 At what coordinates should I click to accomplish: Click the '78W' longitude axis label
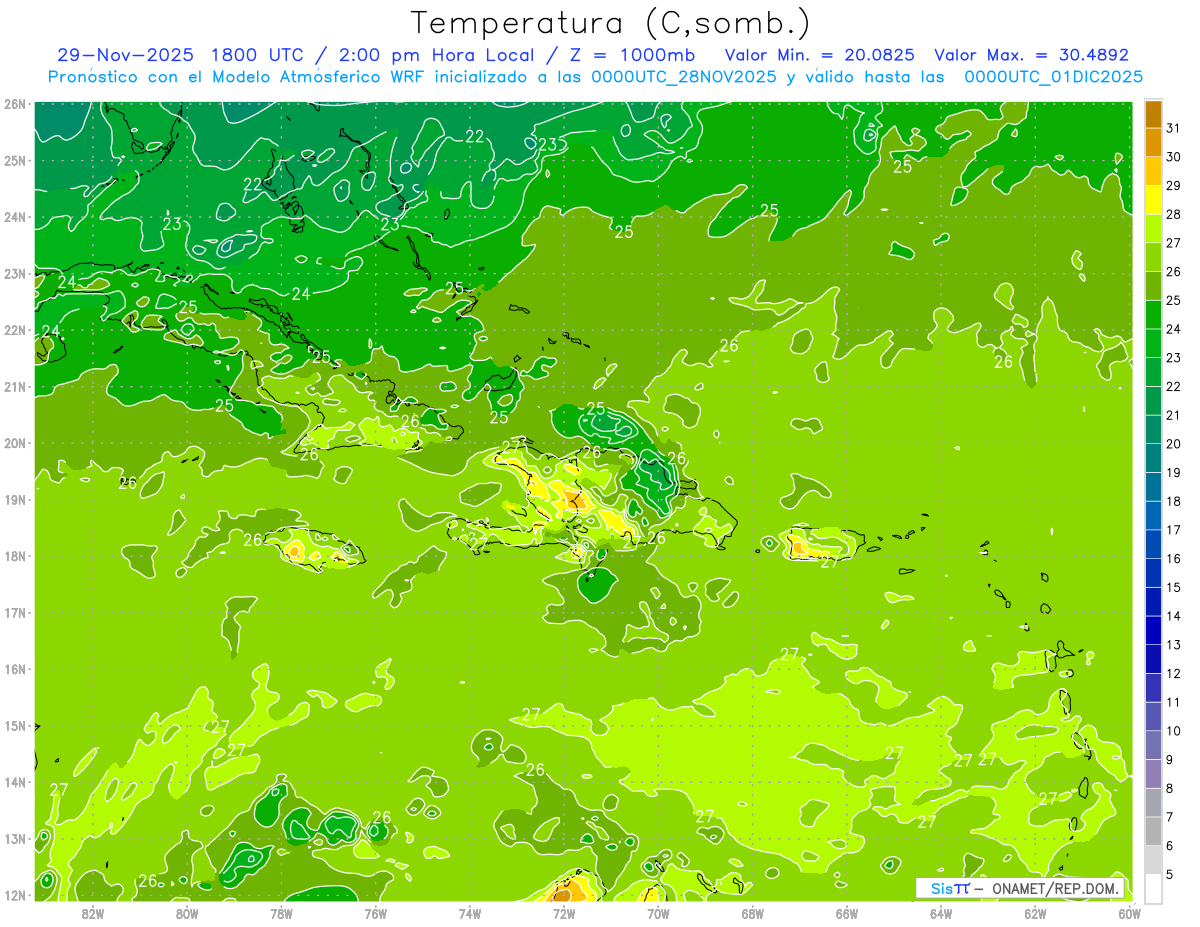pyautogui.click(x=281, y=913)
